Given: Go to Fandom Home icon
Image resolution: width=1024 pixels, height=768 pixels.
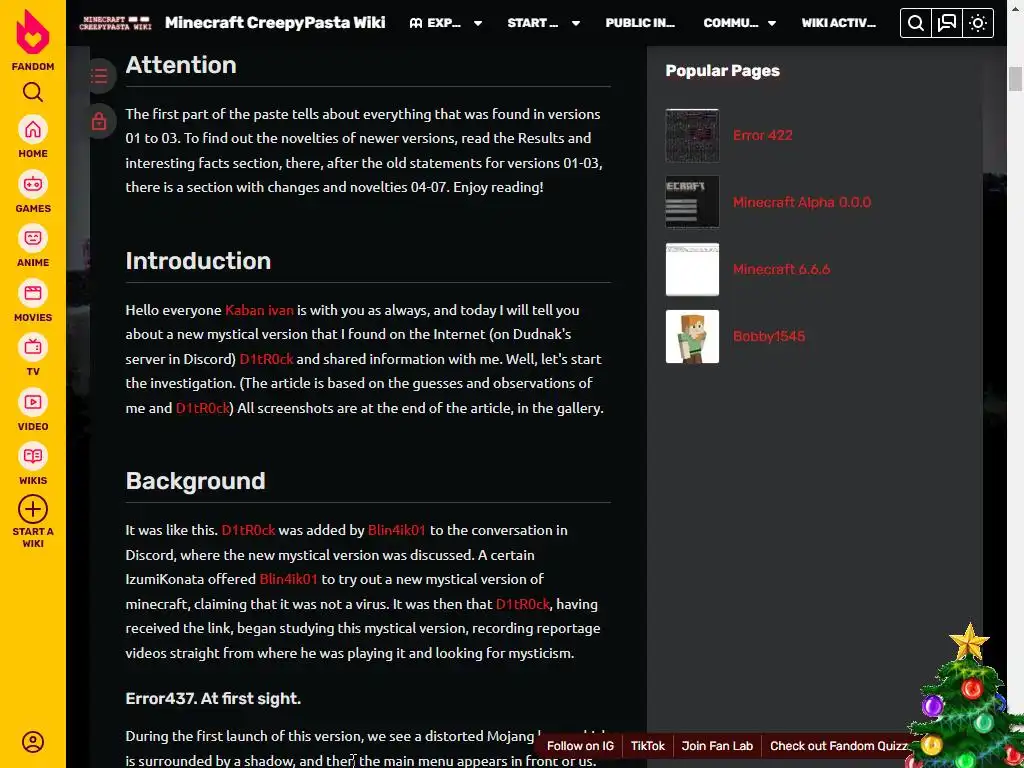Looking at the screenshot, I should (x=33, y=130).
